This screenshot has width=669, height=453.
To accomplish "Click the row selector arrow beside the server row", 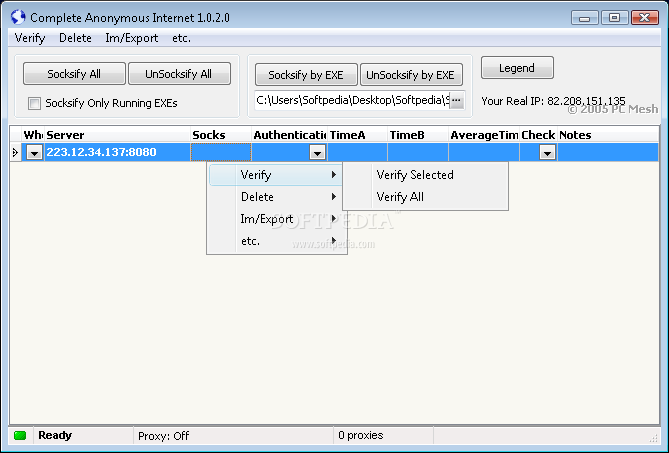I will [x=15, y=152].
